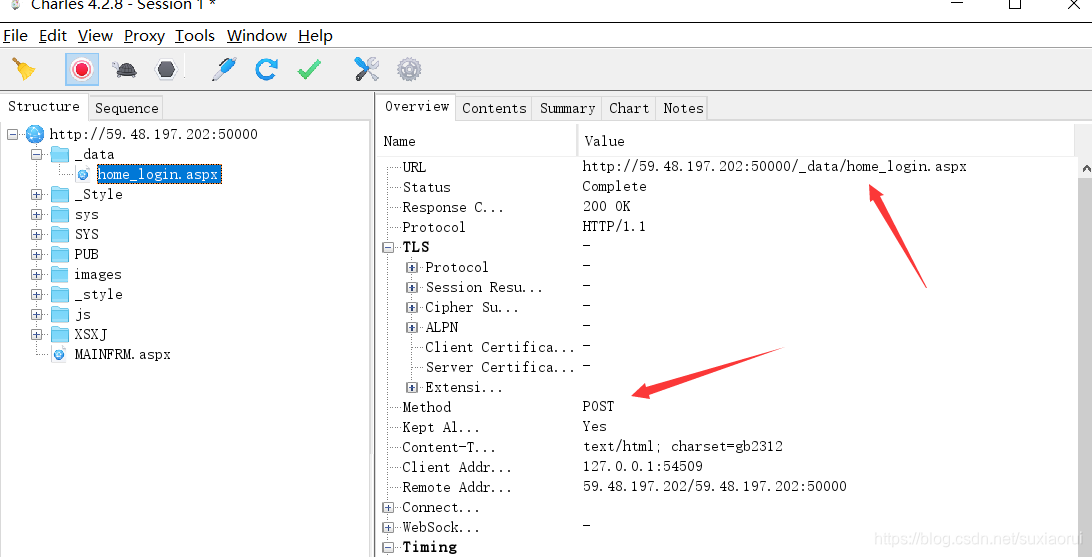1092x557 pixels.
Task: Collapse the http://59.48.197.202:50000 host node
Action: pyautogui.click(x=13, y=134)
